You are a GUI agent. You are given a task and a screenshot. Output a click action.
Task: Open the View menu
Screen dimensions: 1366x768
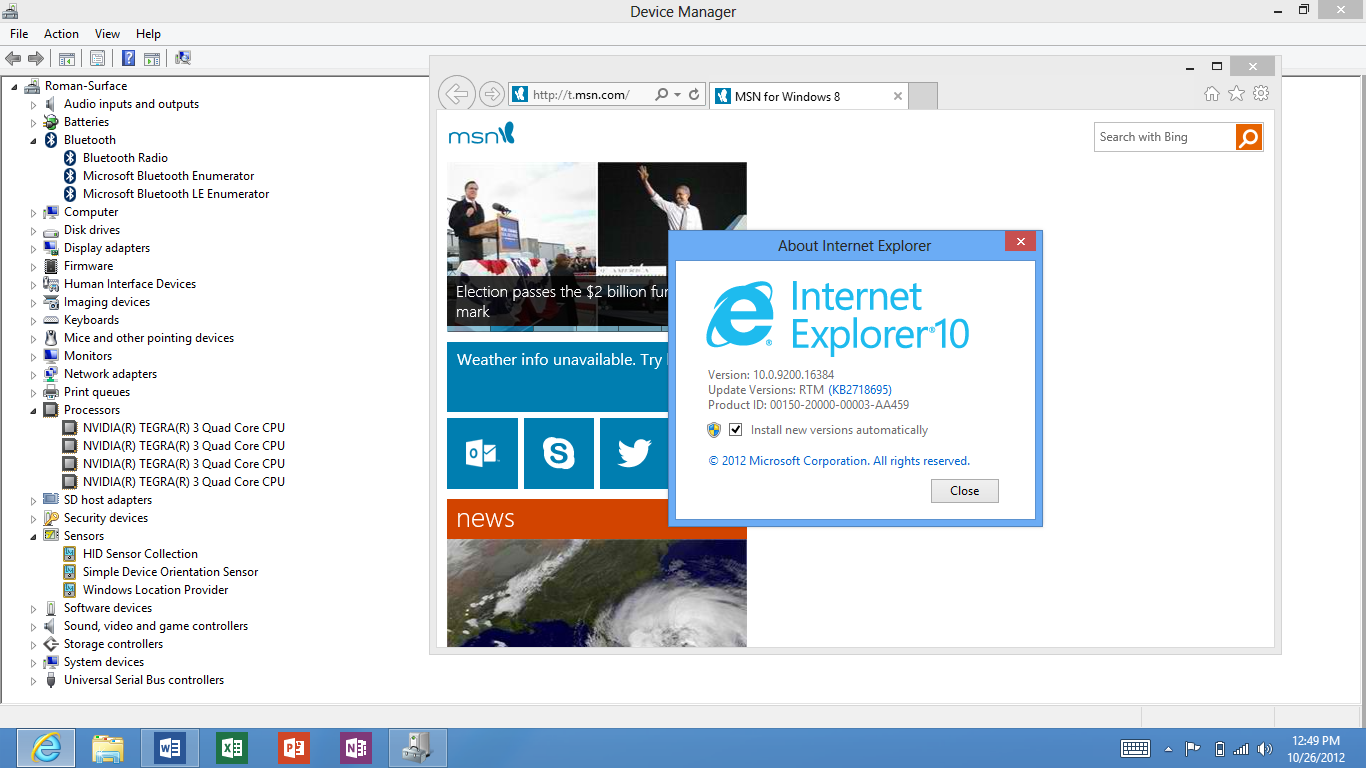point(107,34)
